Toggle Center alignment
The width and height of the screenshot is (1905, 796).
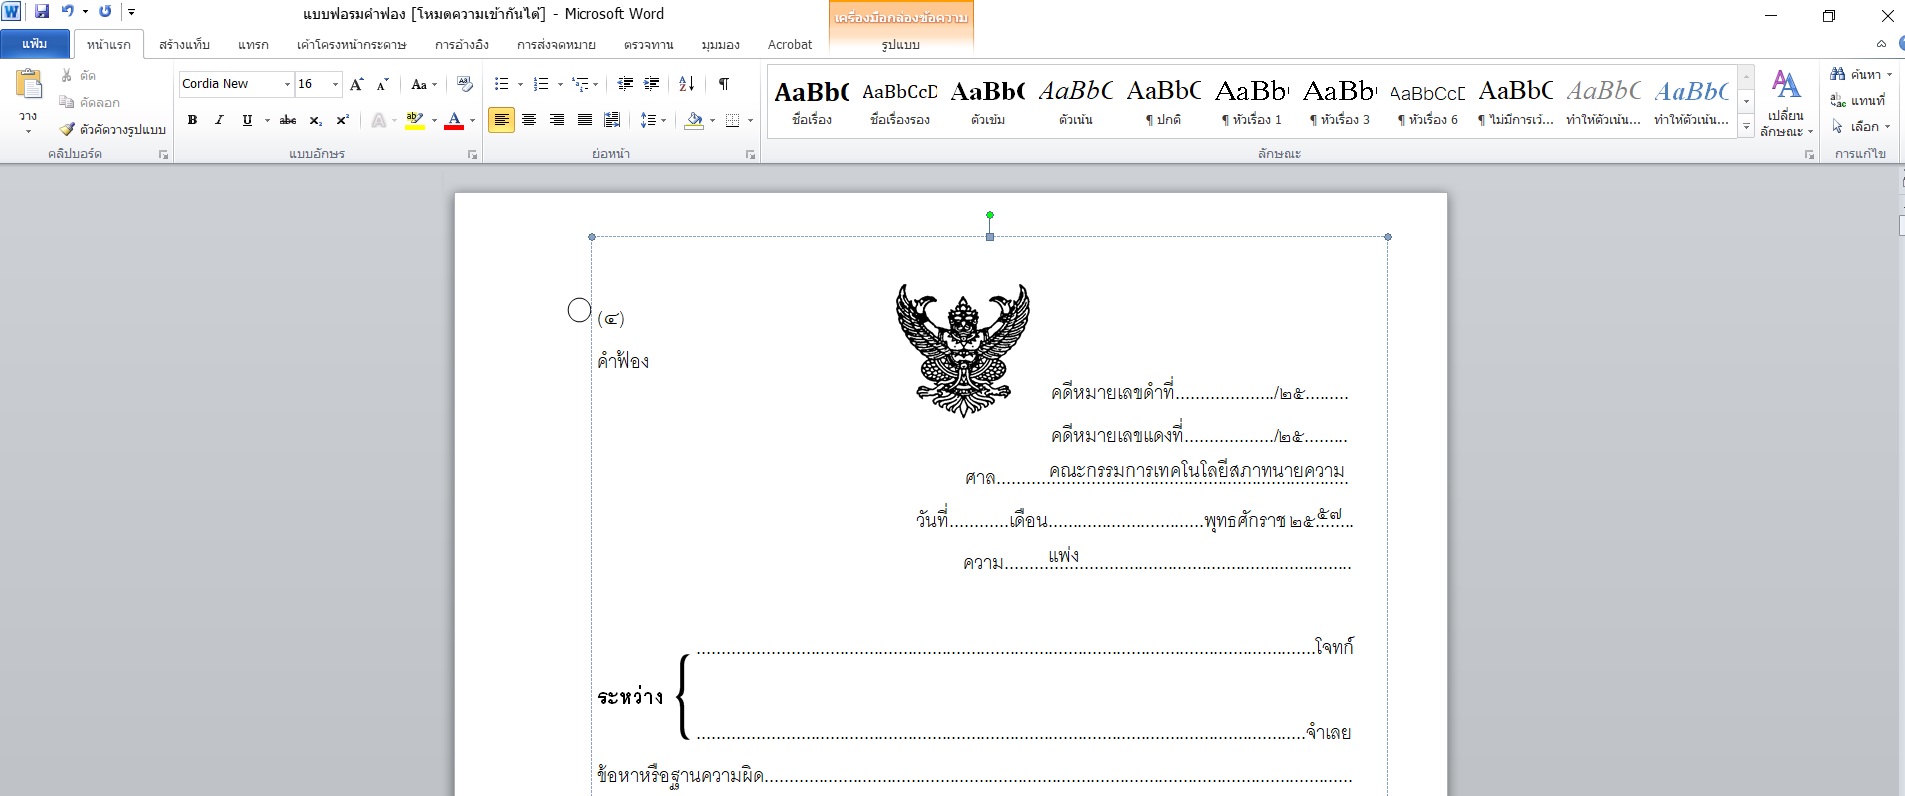click(529, 120)
